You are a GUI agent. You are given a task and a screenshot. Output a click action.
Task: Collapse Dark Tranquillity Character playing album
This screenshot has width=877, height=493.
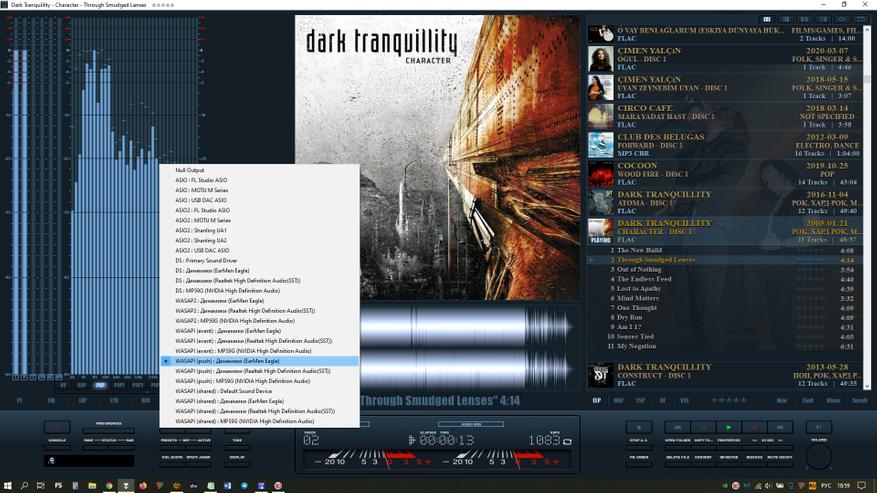[x=725, y=231]
